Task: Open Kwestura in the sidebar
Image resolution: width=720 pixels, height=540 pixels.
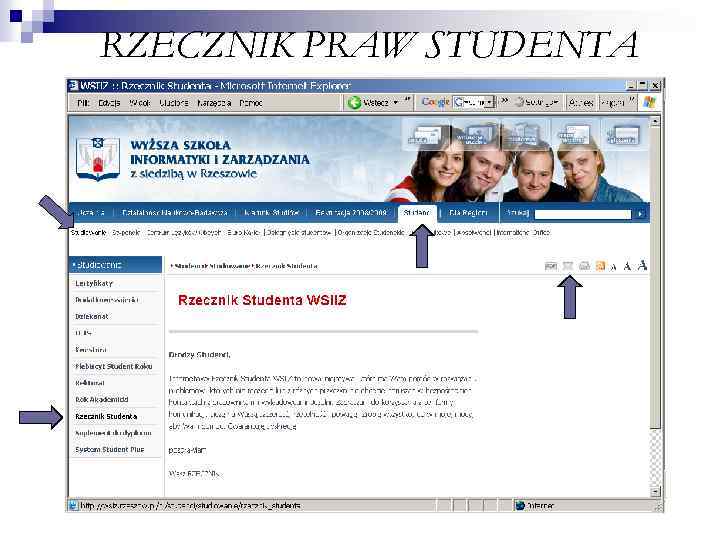Action: coord(90,349)
